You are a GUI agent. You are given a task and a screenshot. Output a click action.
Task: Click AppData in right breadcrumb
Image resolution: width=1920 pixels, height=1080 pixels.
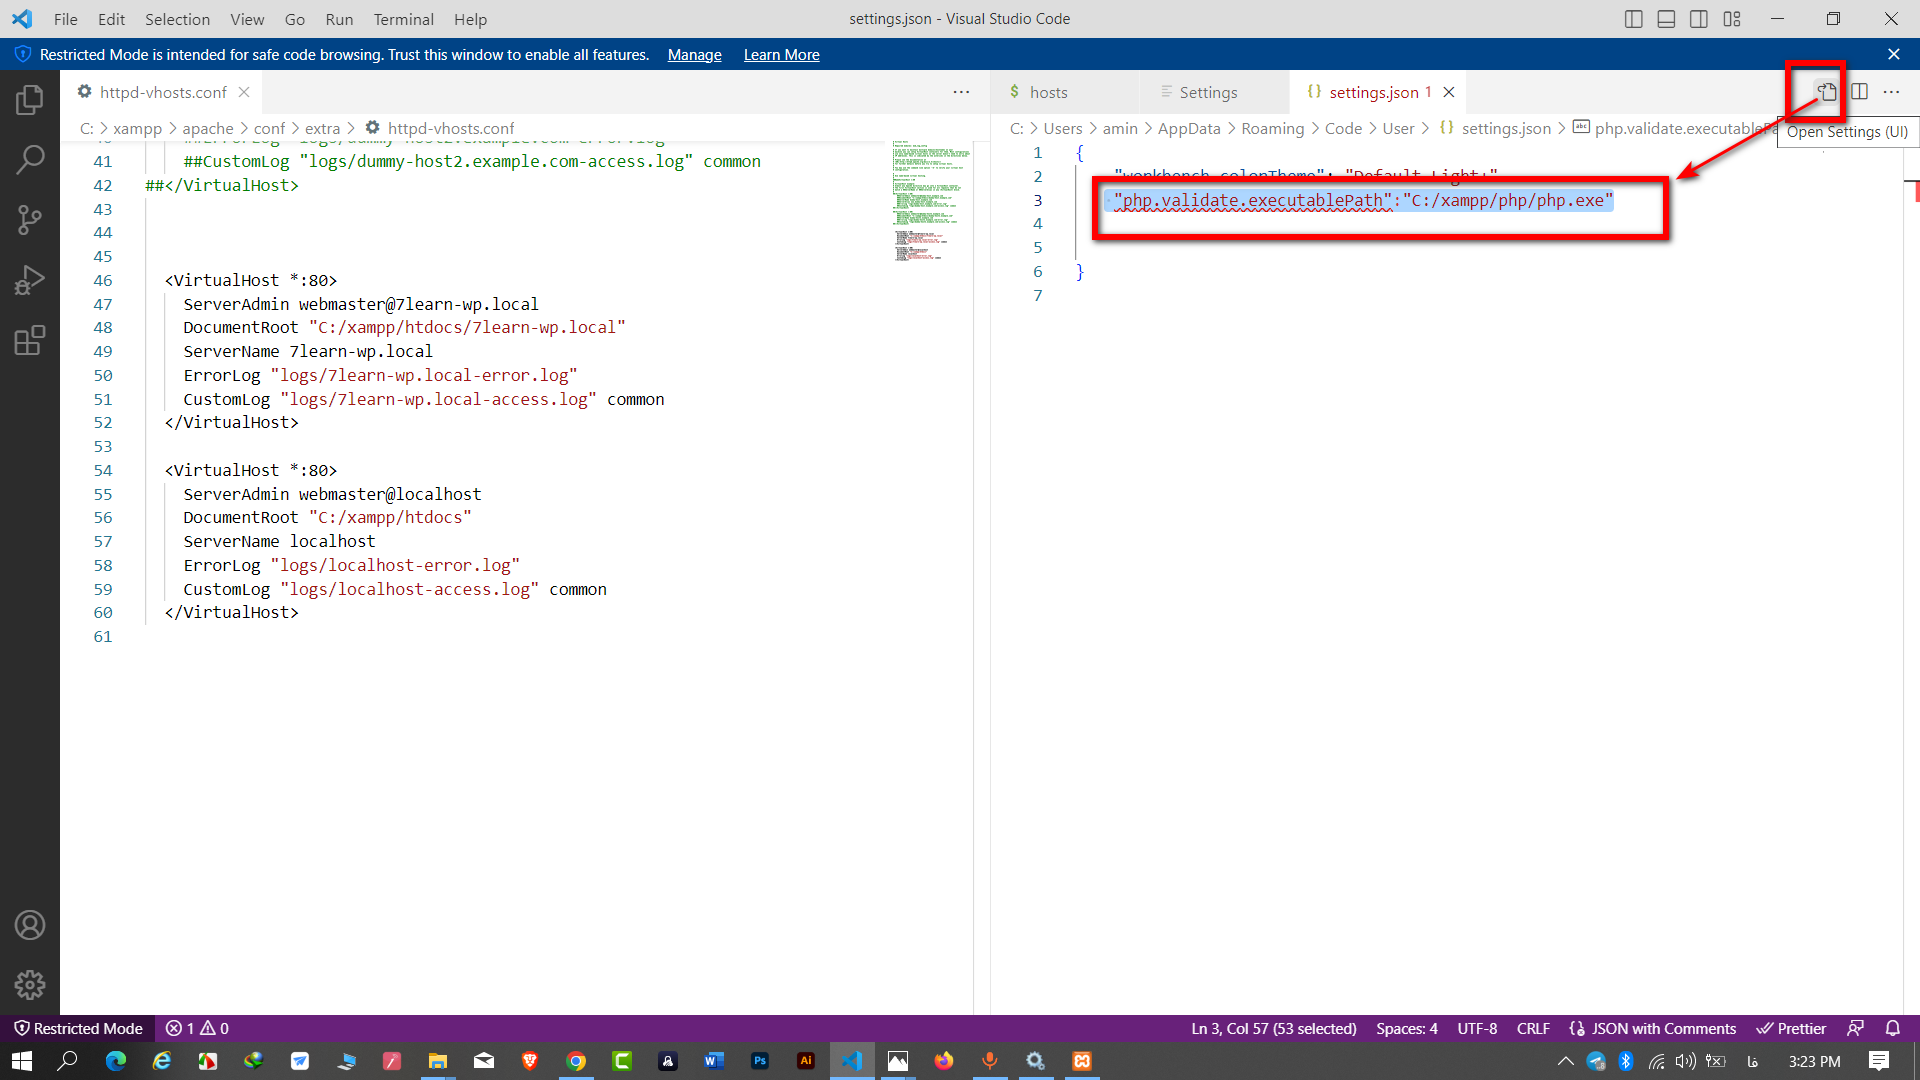click(x=1189, y=128)
